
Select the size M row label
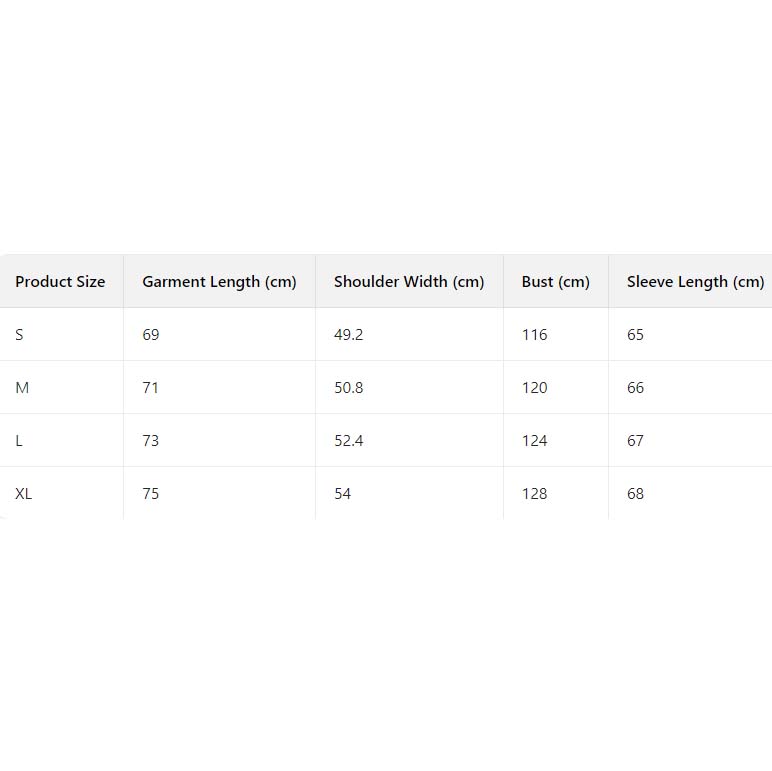pyautogui.click(x=22, y=388)
